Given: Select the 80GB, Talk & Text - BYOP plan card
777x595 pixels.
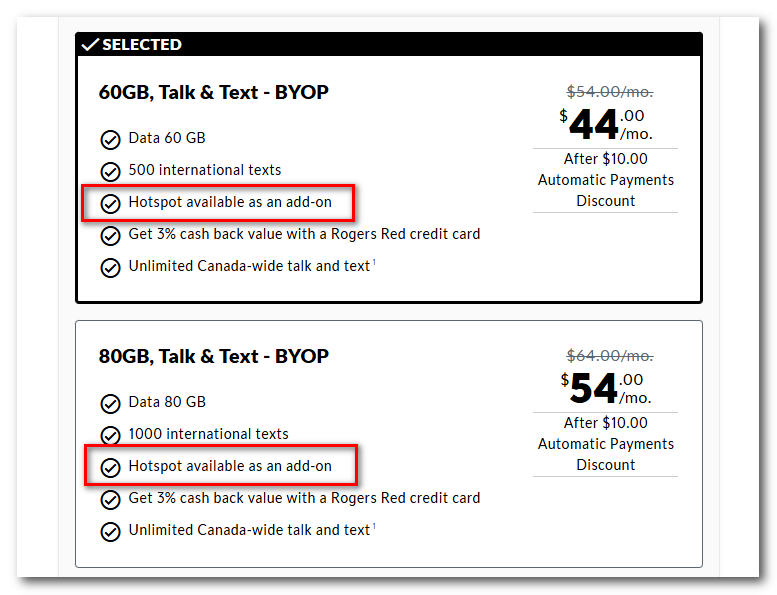Looking at the screenshot, I should tap(388, 444).
